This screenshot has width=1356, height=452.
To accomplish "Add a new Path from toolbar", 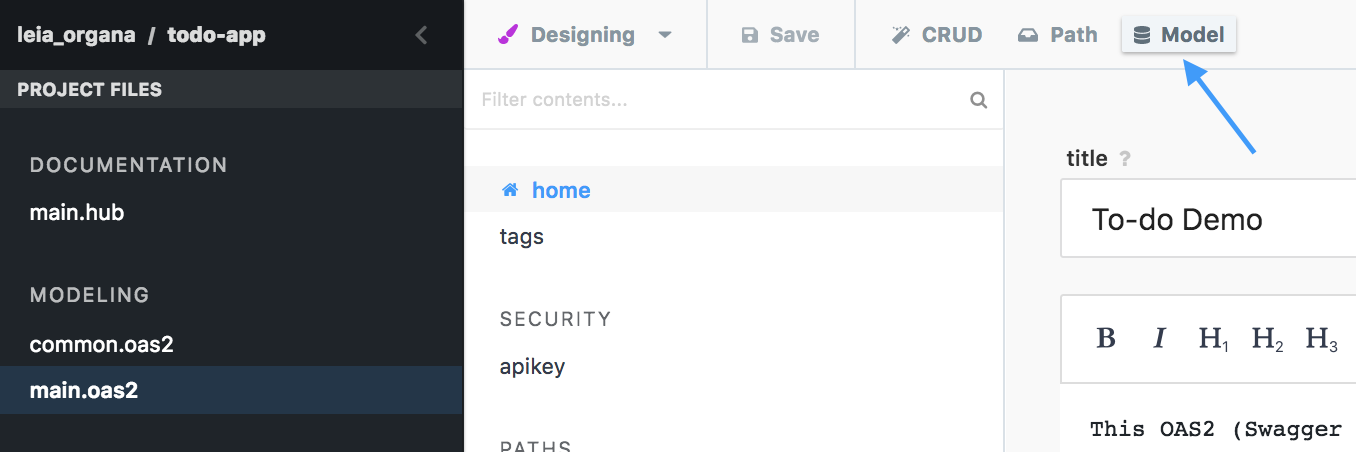I will (1057, 35).
